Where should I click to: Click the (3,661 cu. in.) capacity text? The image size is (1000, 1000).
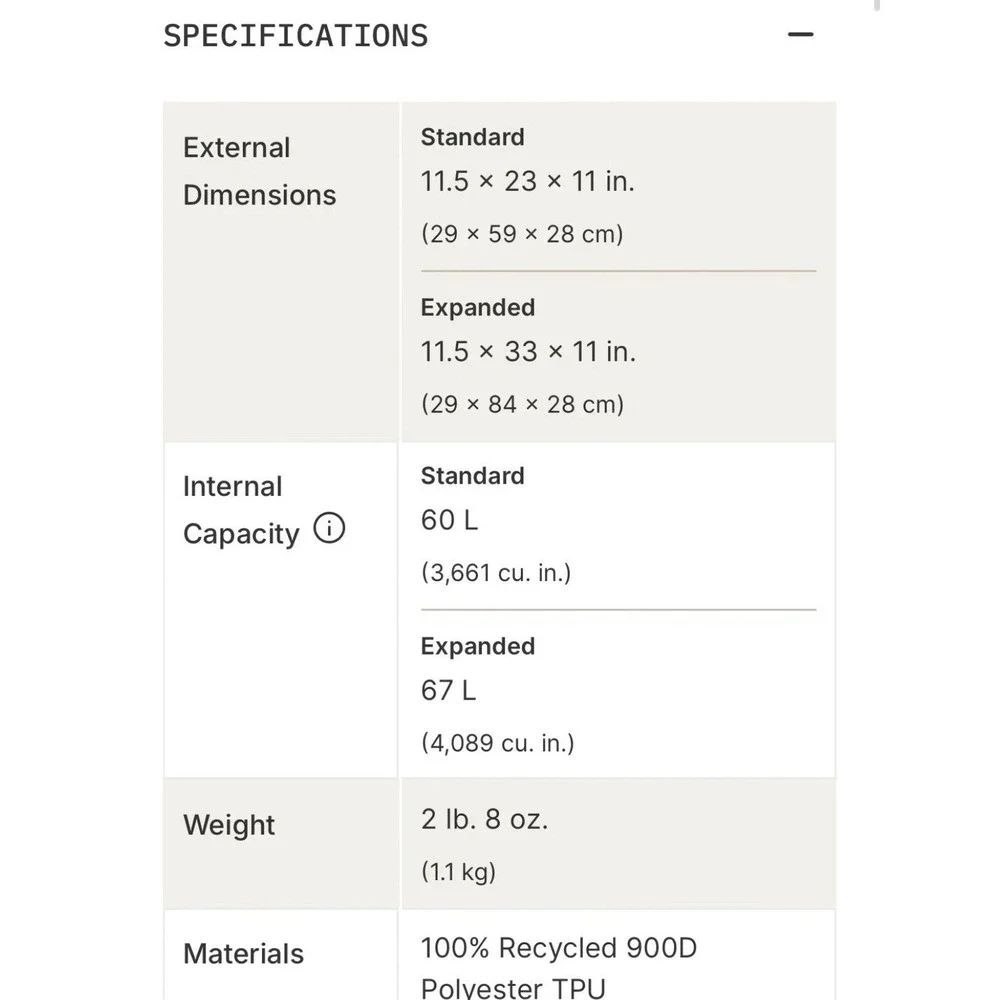[x=496, y=573]
